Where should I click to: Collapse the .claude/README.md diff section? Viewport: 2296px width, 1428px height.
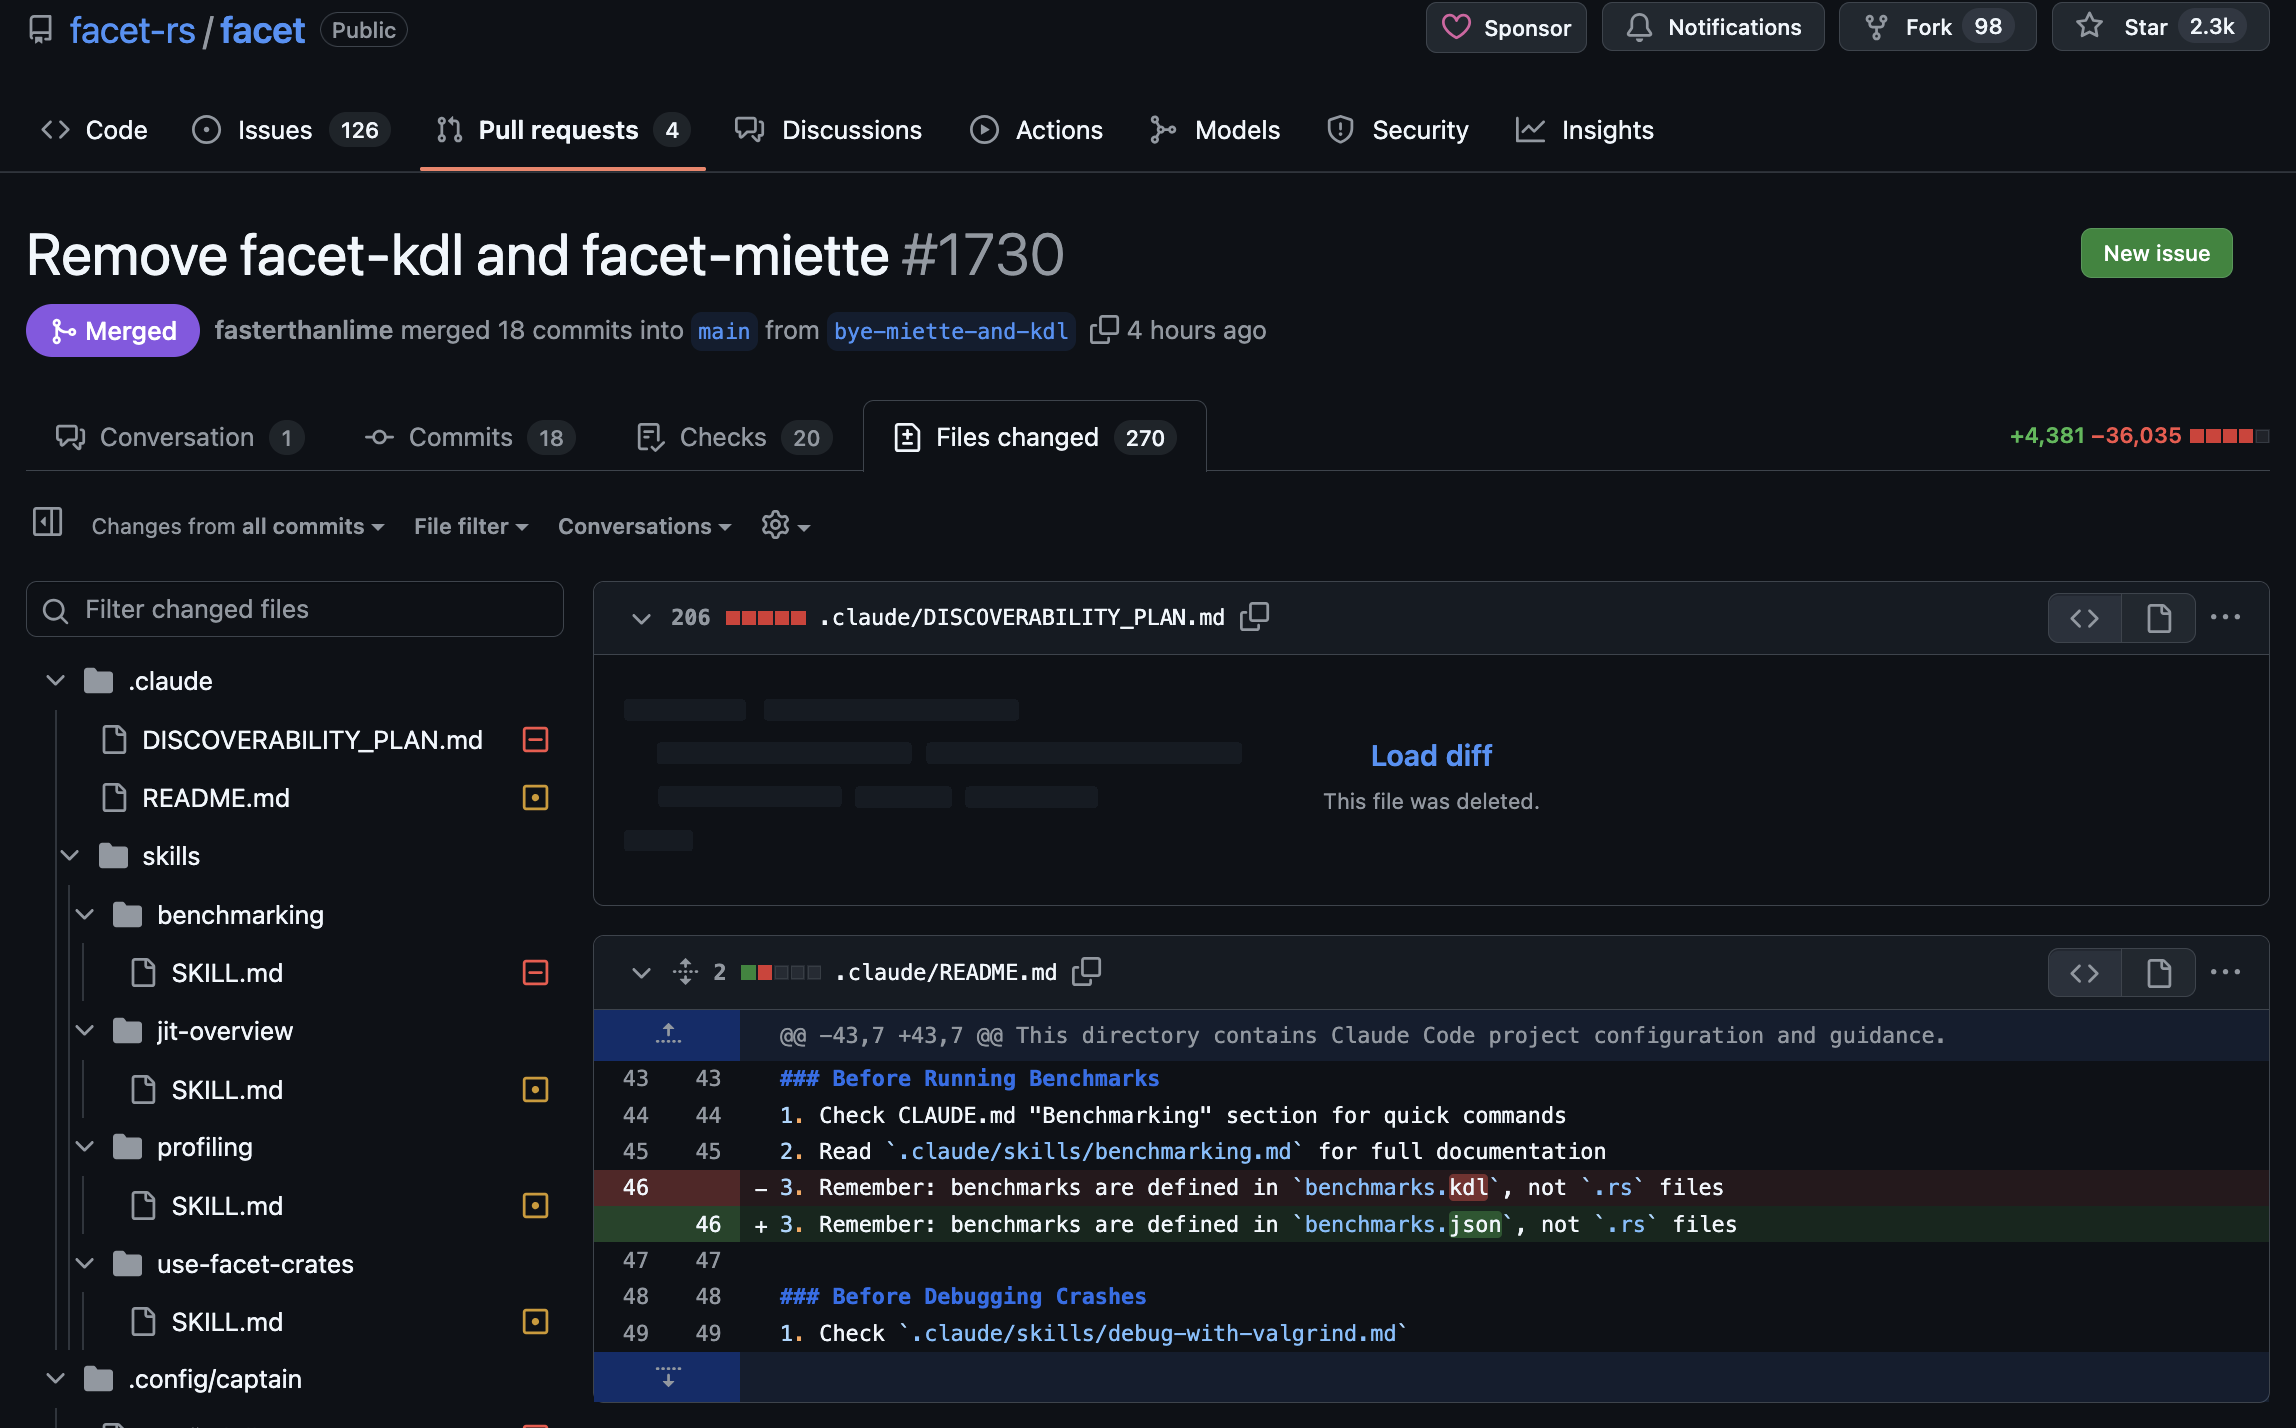point(641,972)
